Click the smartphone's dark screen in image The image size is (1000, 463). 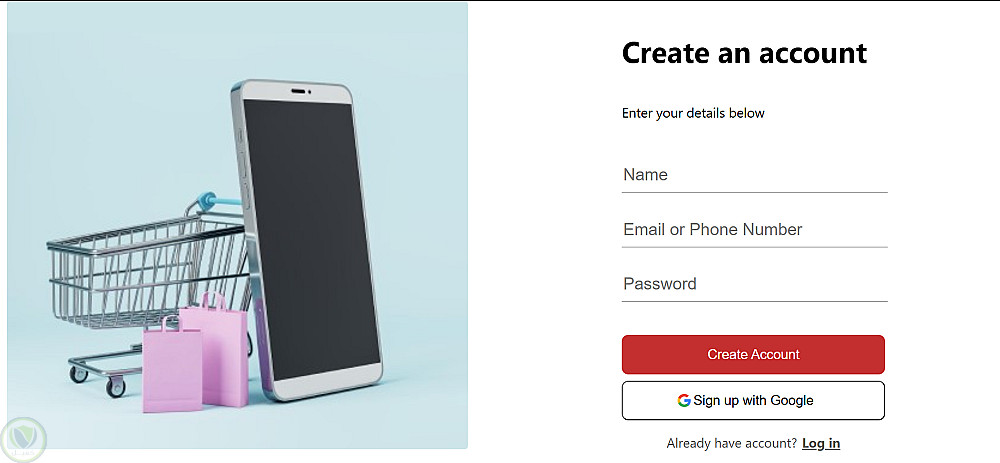311,239
